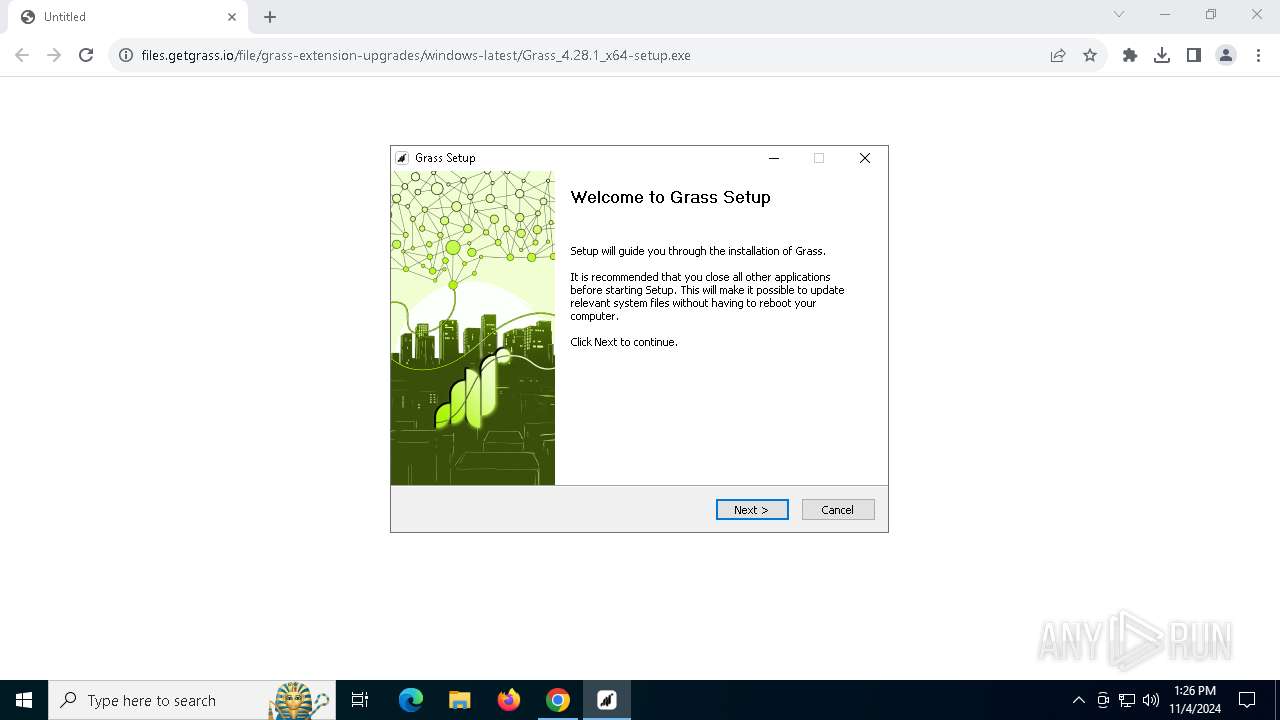Switch to Grass installer on taskbar
The image size is (1280, 720).
pyautogui.click(x=607, y=700)
